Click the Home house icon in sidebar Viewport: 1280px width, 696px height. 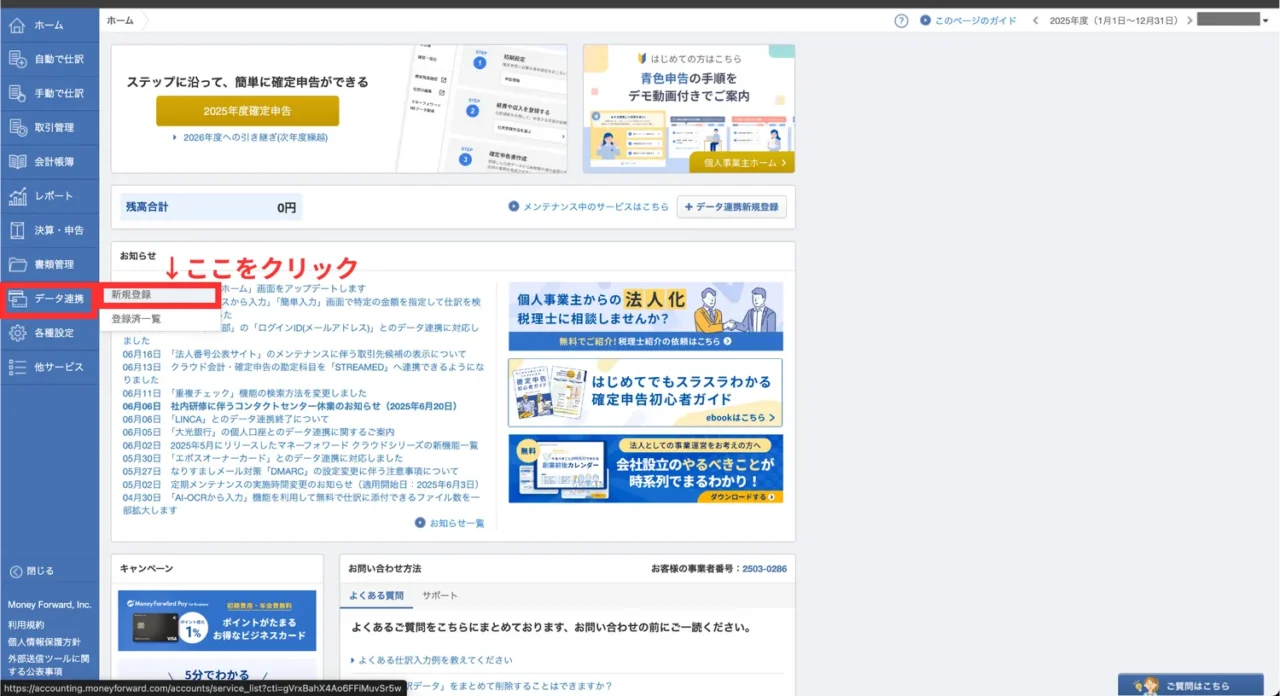click(x=17, y=25)
